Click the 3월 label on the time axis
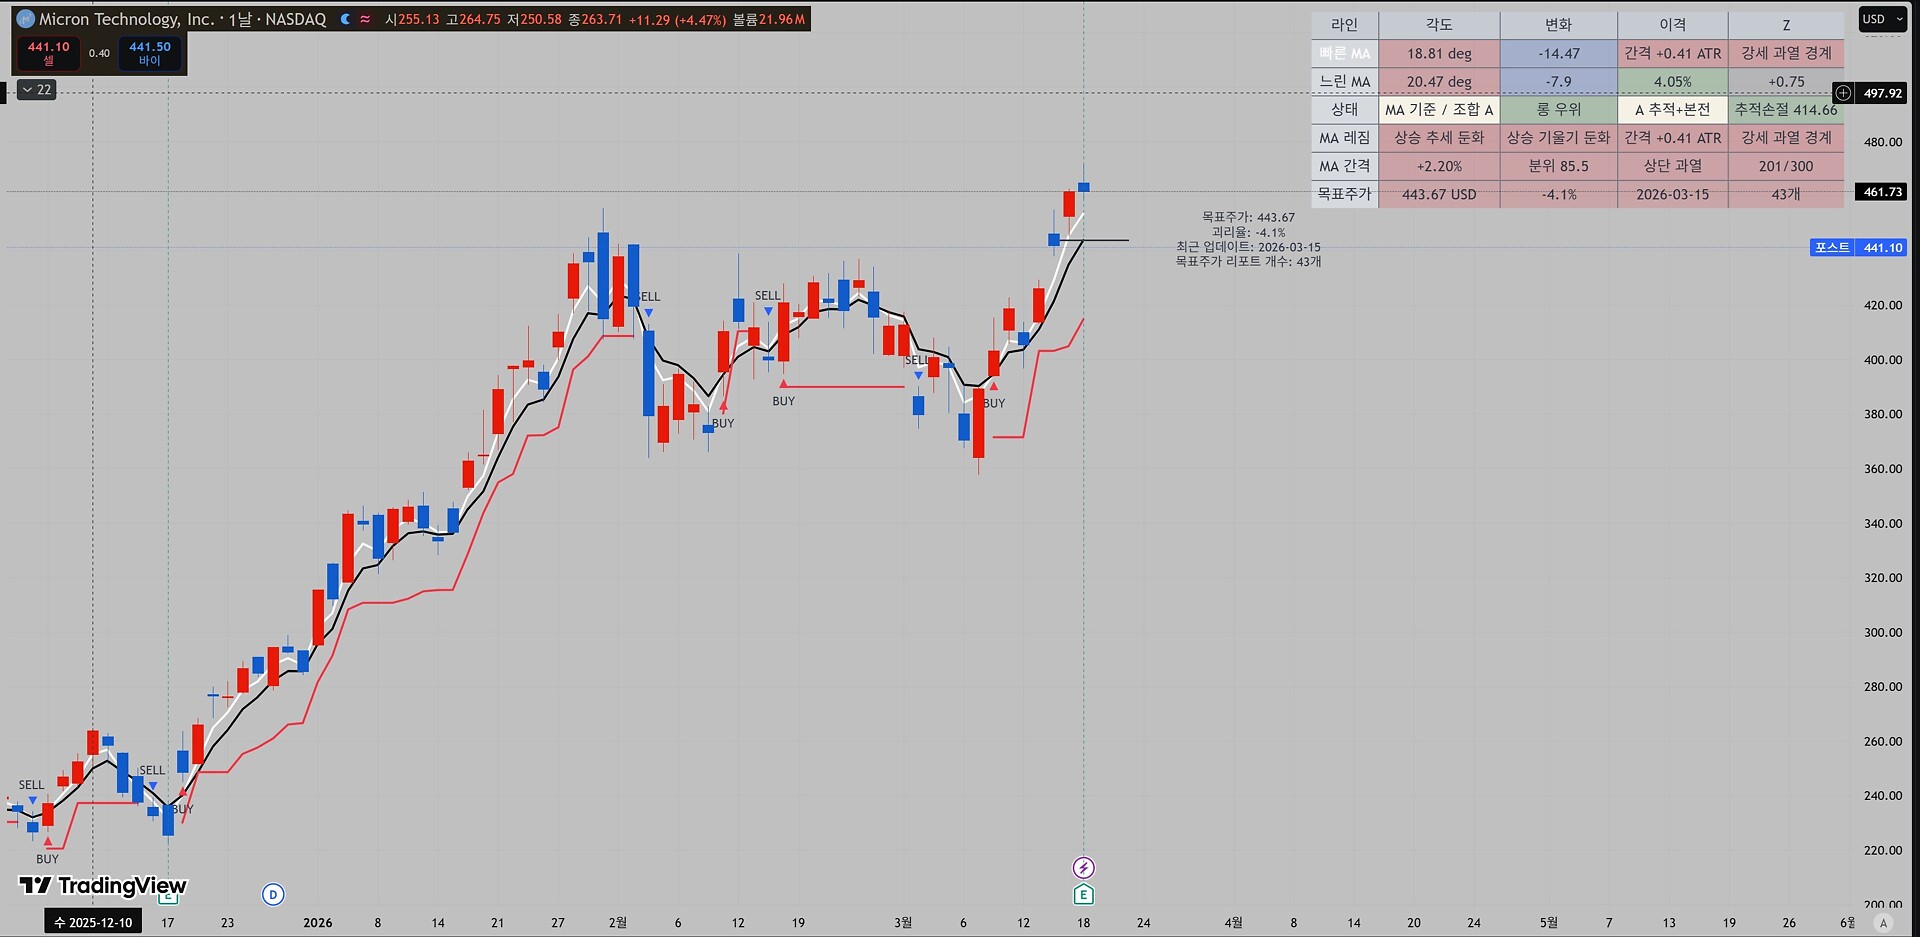 click(x=903, y=922)
